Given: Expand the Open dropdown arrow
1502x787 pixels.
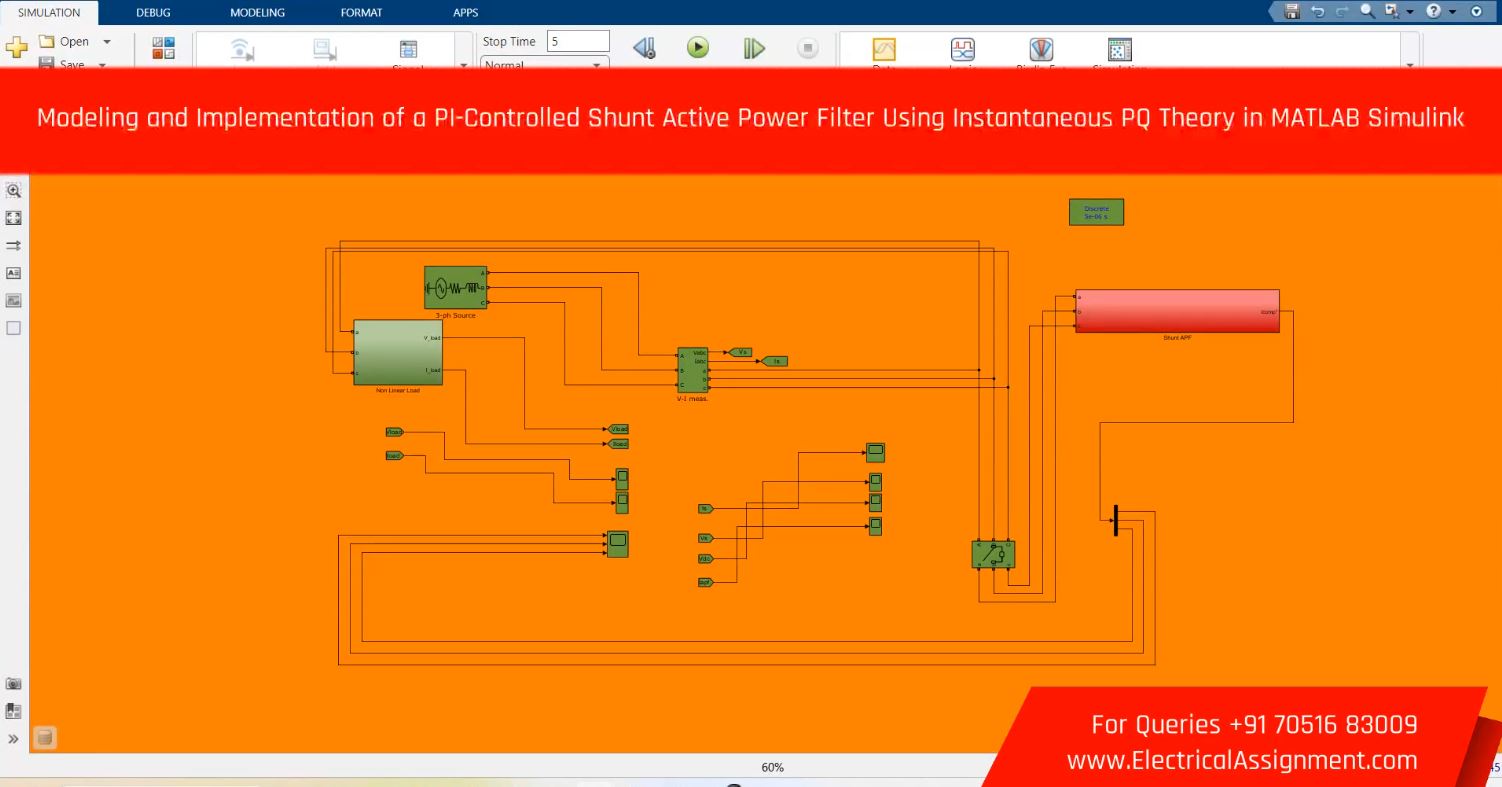Looking at the screenshot, I should click(107, 42).
